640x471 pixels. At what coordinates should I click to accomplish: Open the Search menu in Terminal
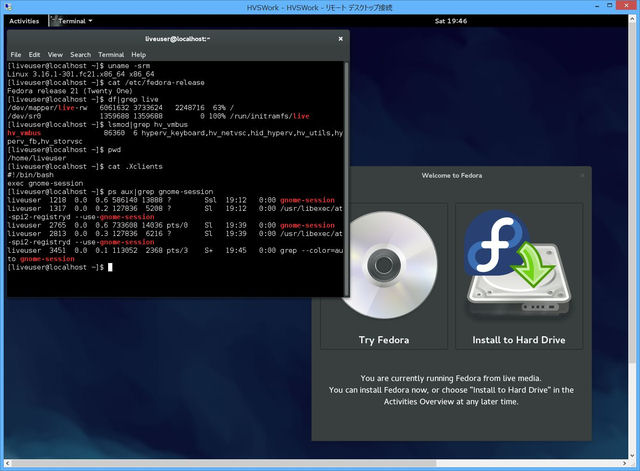[x=80, y=55]
